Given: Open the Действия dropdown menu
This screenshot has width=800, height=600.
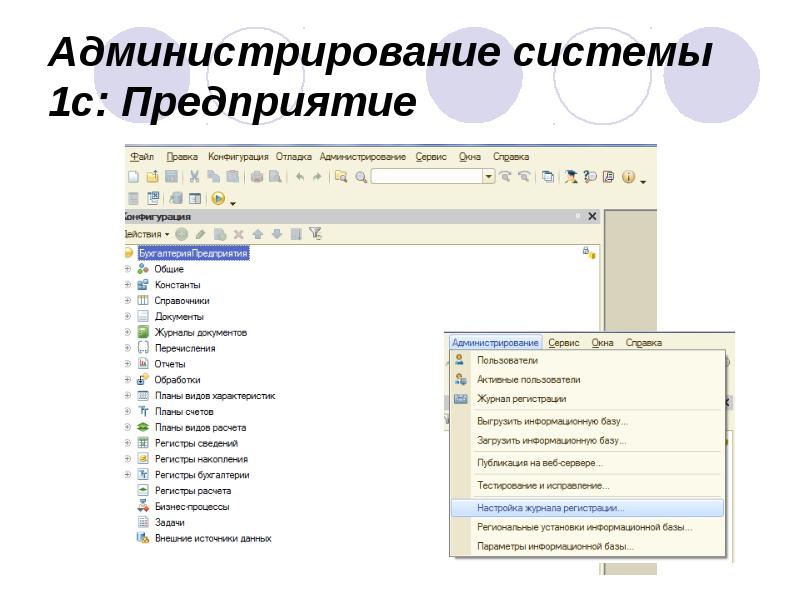Looking at the screenshot, I should point(146,234).
